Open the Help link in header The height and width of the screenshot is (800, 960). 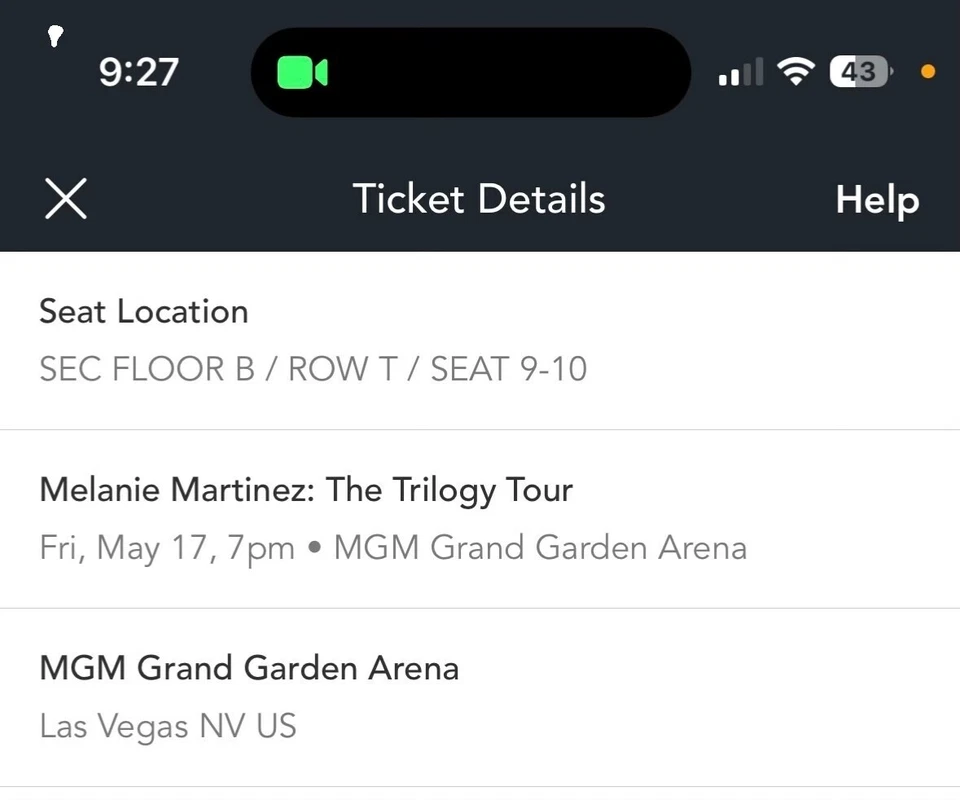(877, 200)
